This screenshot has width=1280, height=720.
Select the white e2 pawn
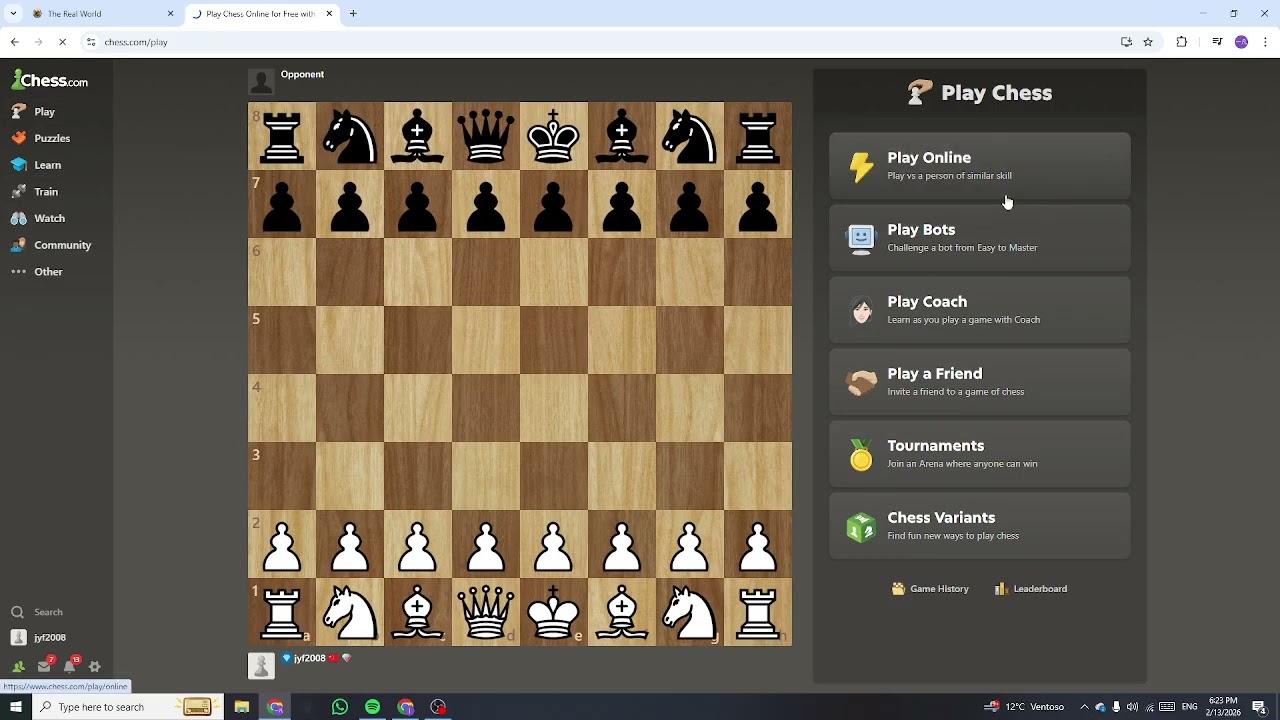pyautogui.click(x=554, y=544)
